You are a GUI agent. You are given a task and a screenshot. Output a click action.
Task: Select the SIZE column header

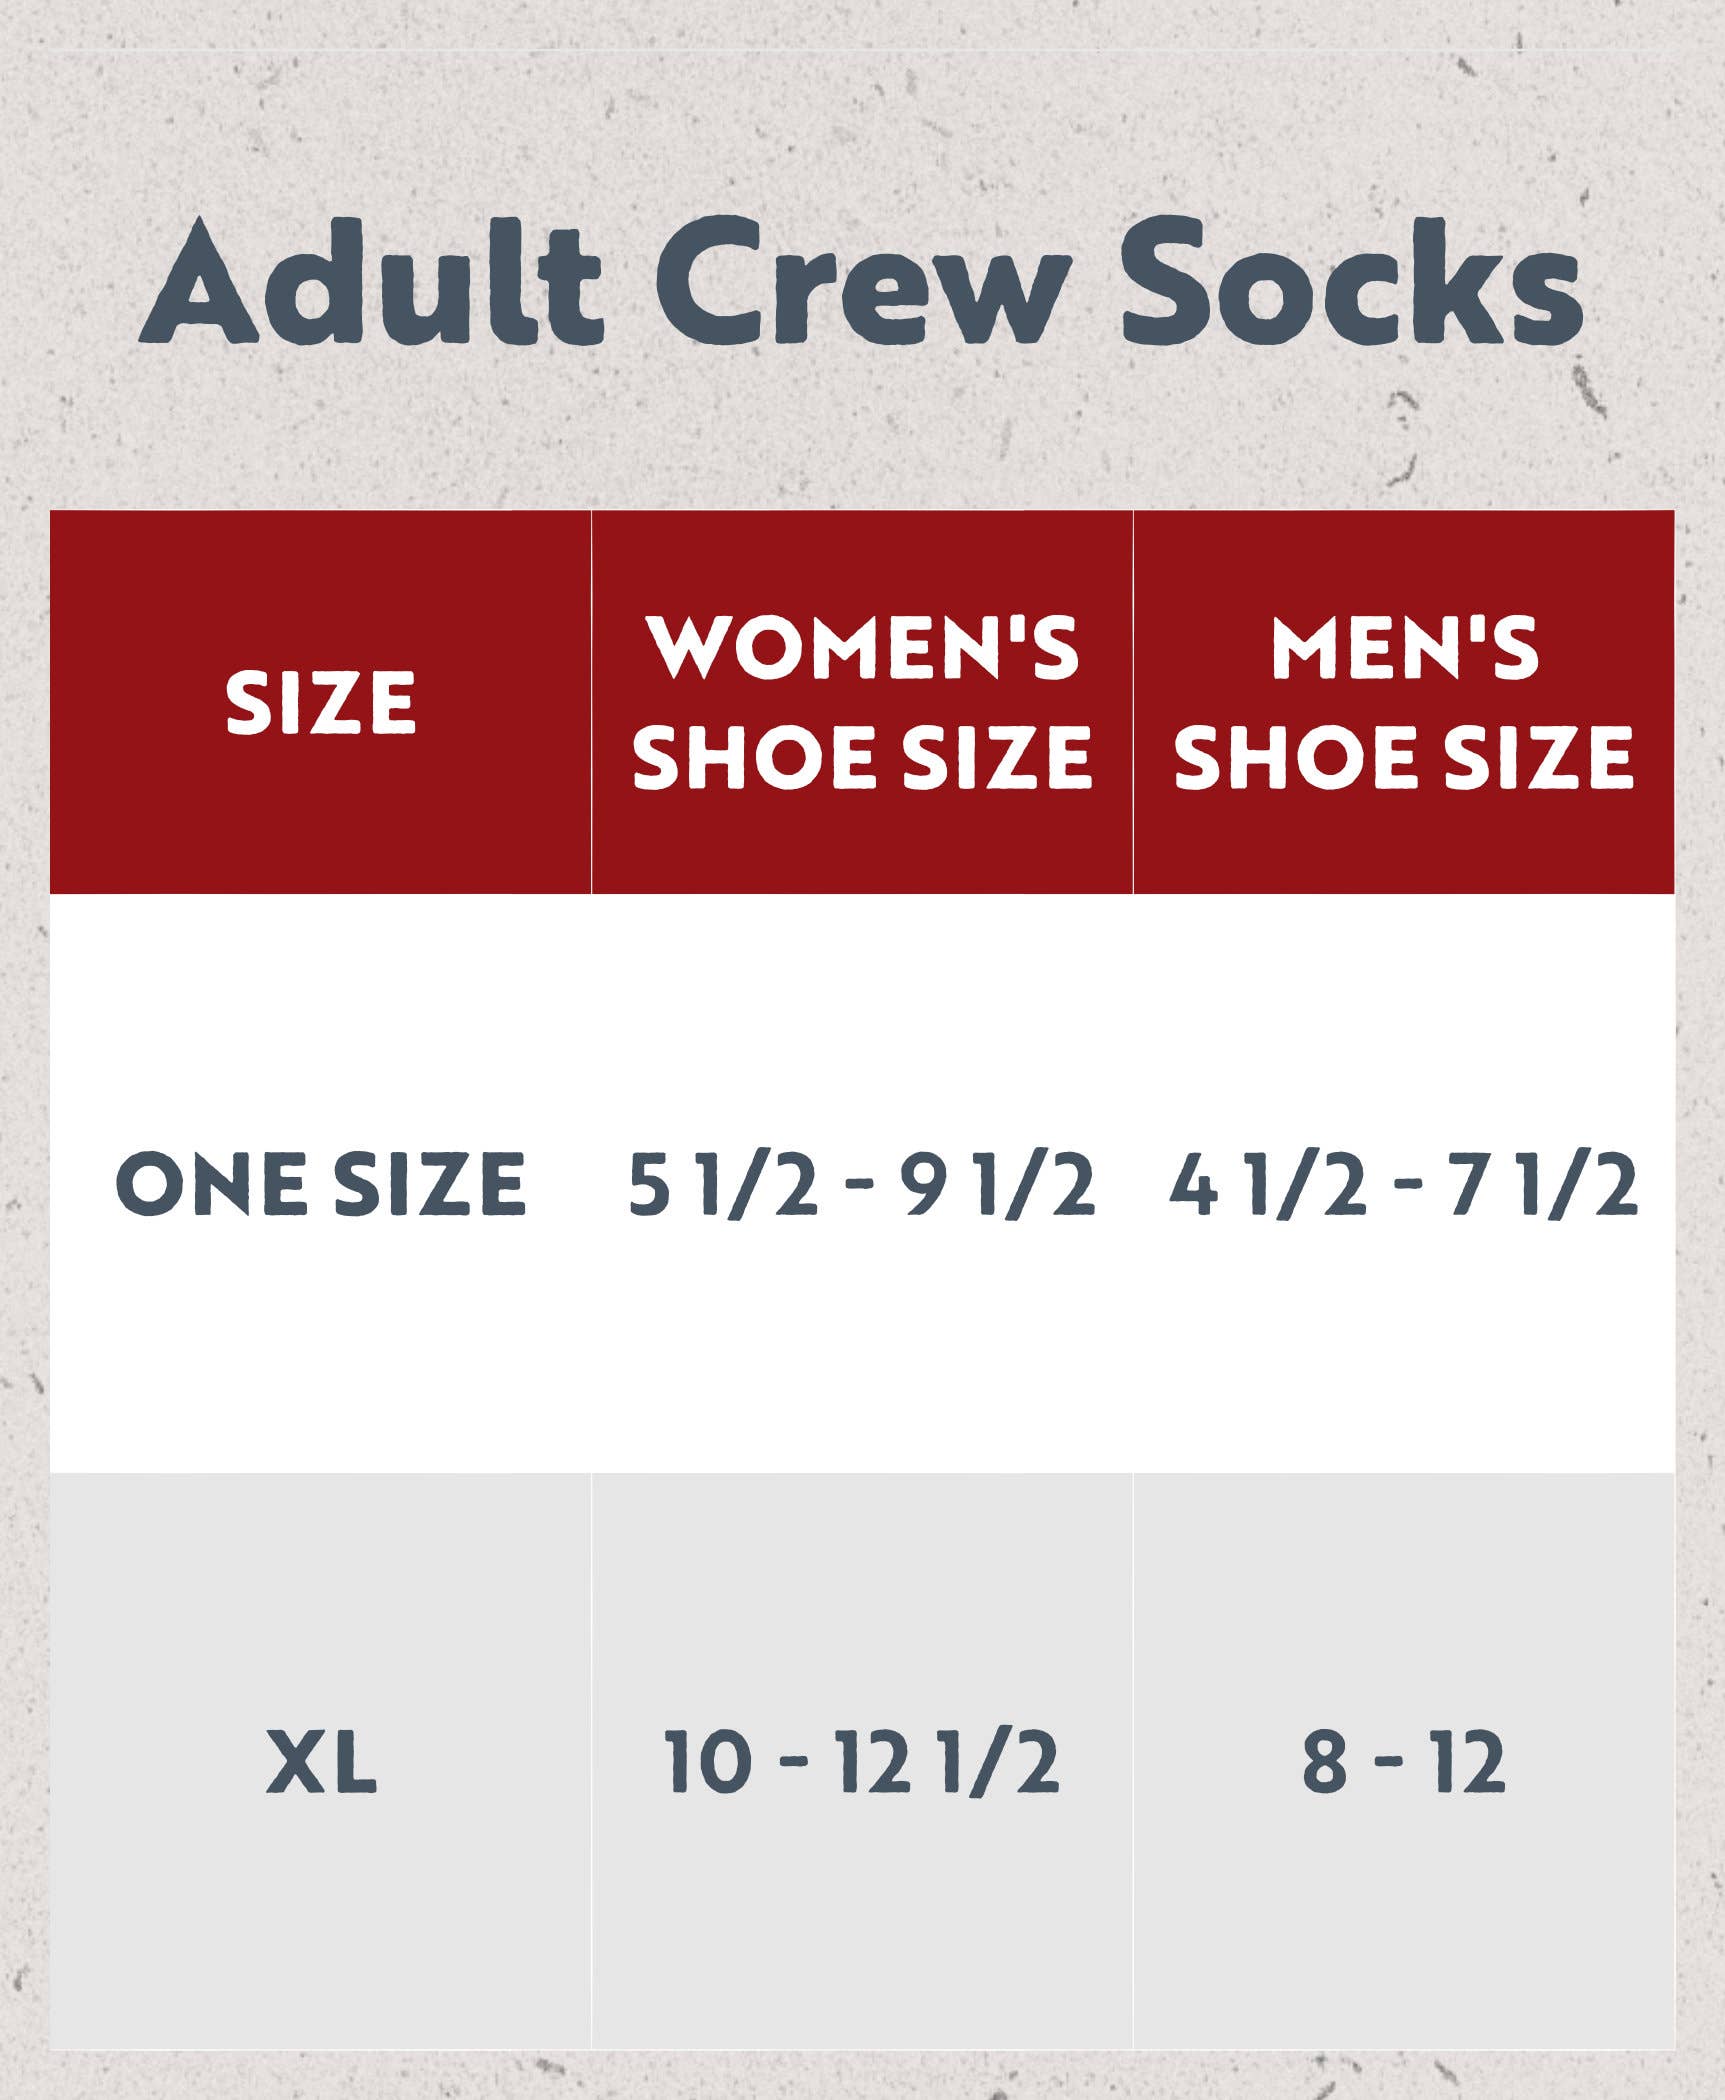point(320,702)
